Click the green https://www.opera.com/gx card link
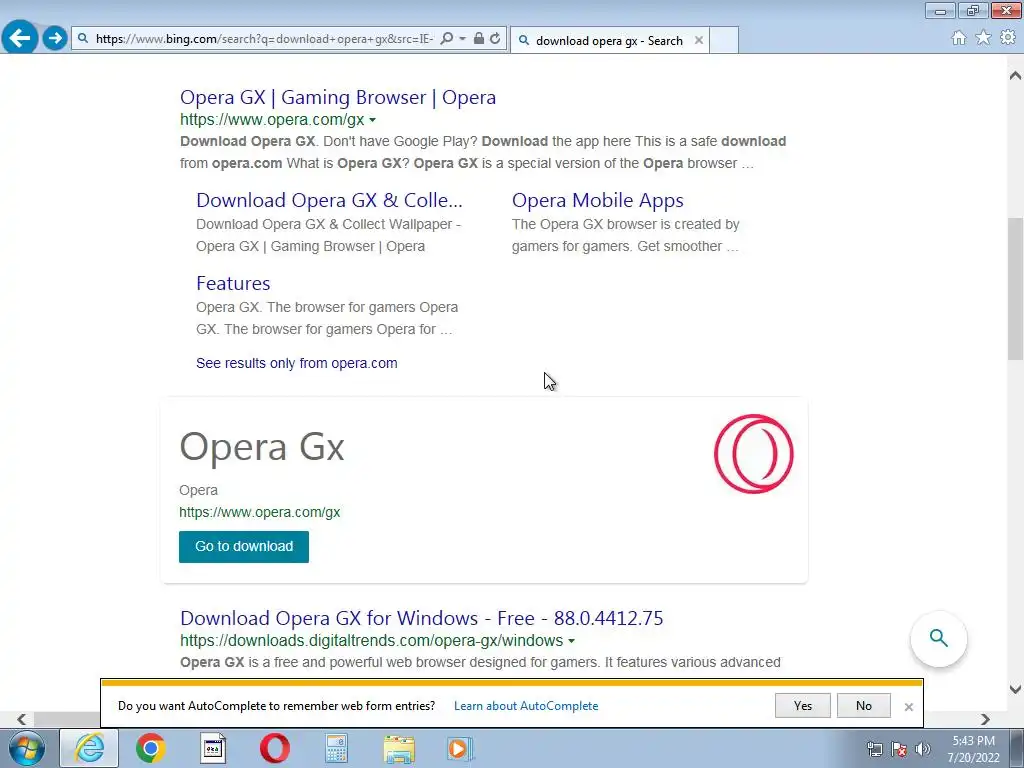The image size is (1024, 768). (x=259, y=512)
